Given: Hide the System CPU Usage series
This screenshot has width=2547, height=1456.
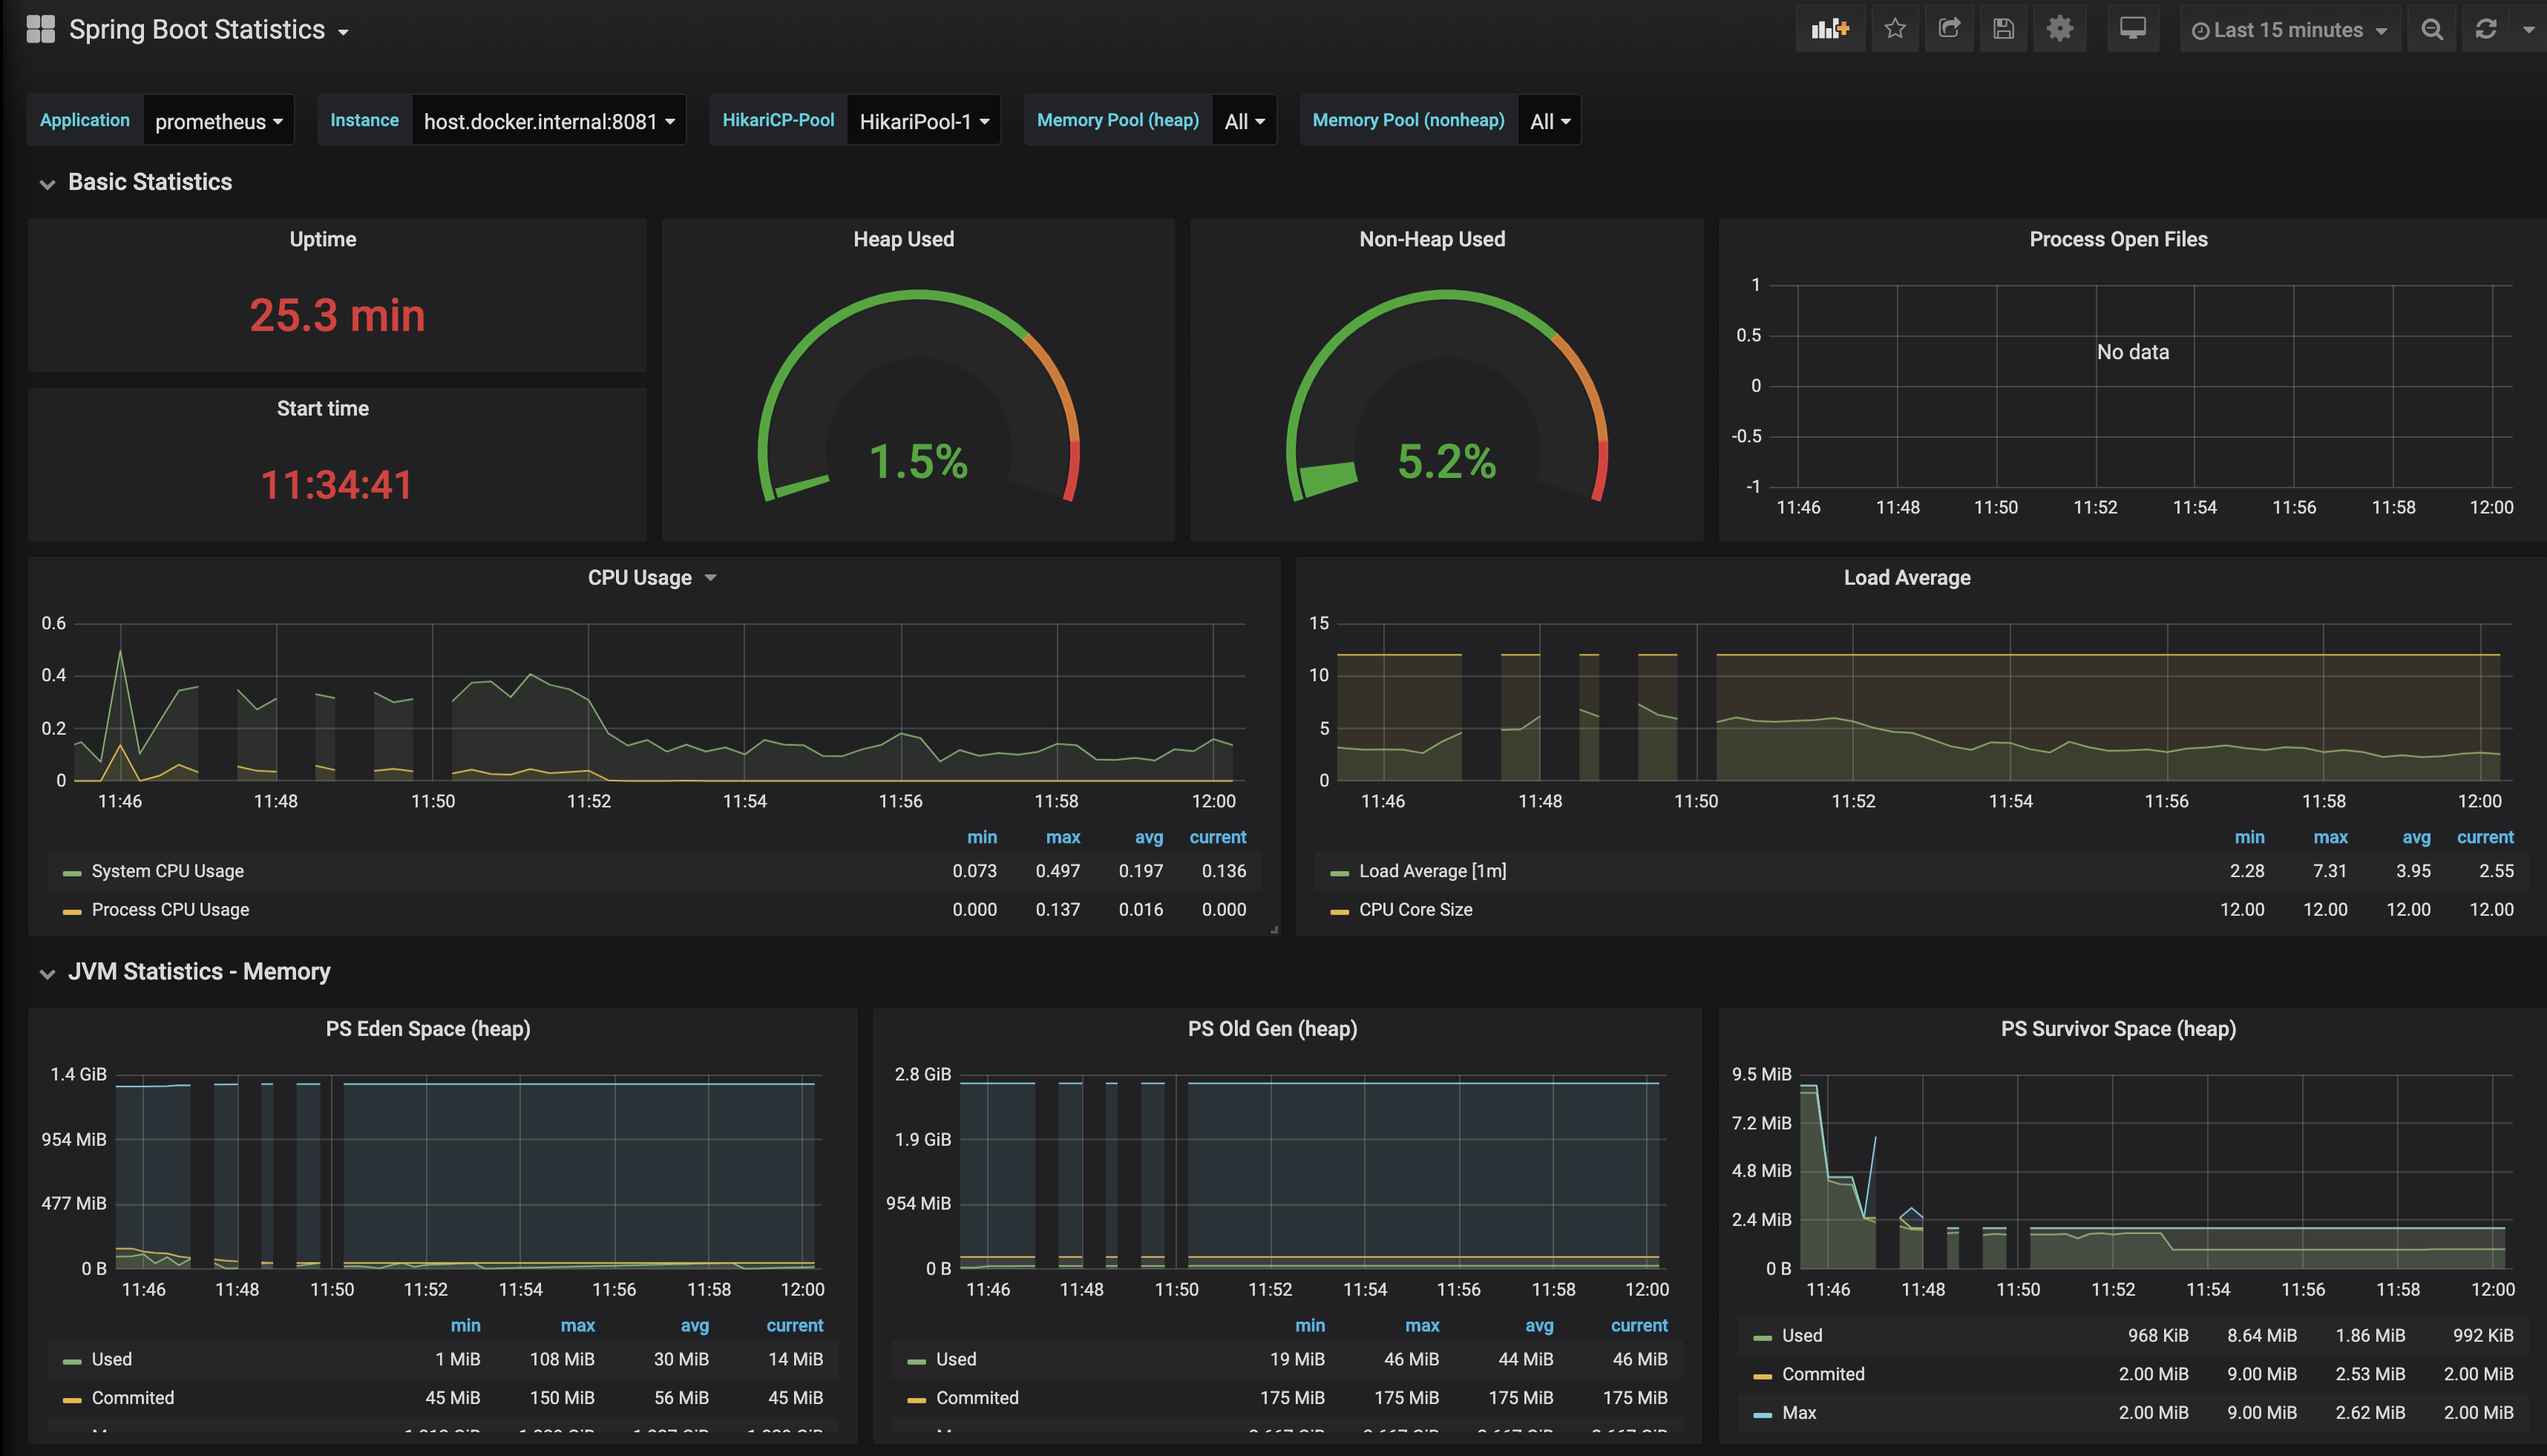Looking at the screenshot, I should click(167, 871).
